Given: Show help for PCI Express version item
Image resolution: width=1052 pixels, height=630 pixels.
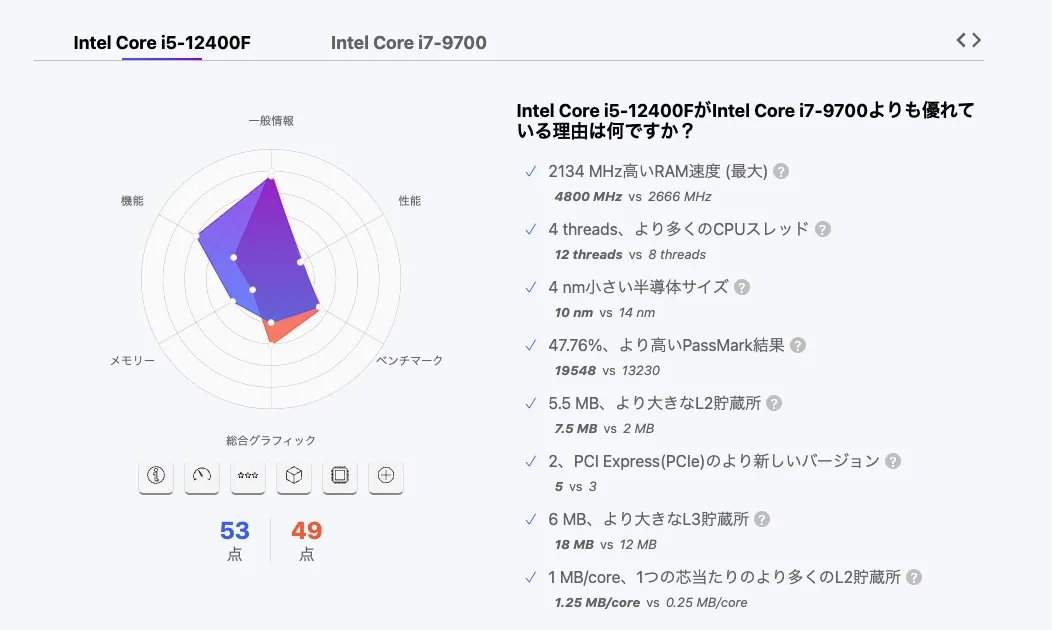Looking at the screenshot, I should pyautogui.click(x=893, y=461).
